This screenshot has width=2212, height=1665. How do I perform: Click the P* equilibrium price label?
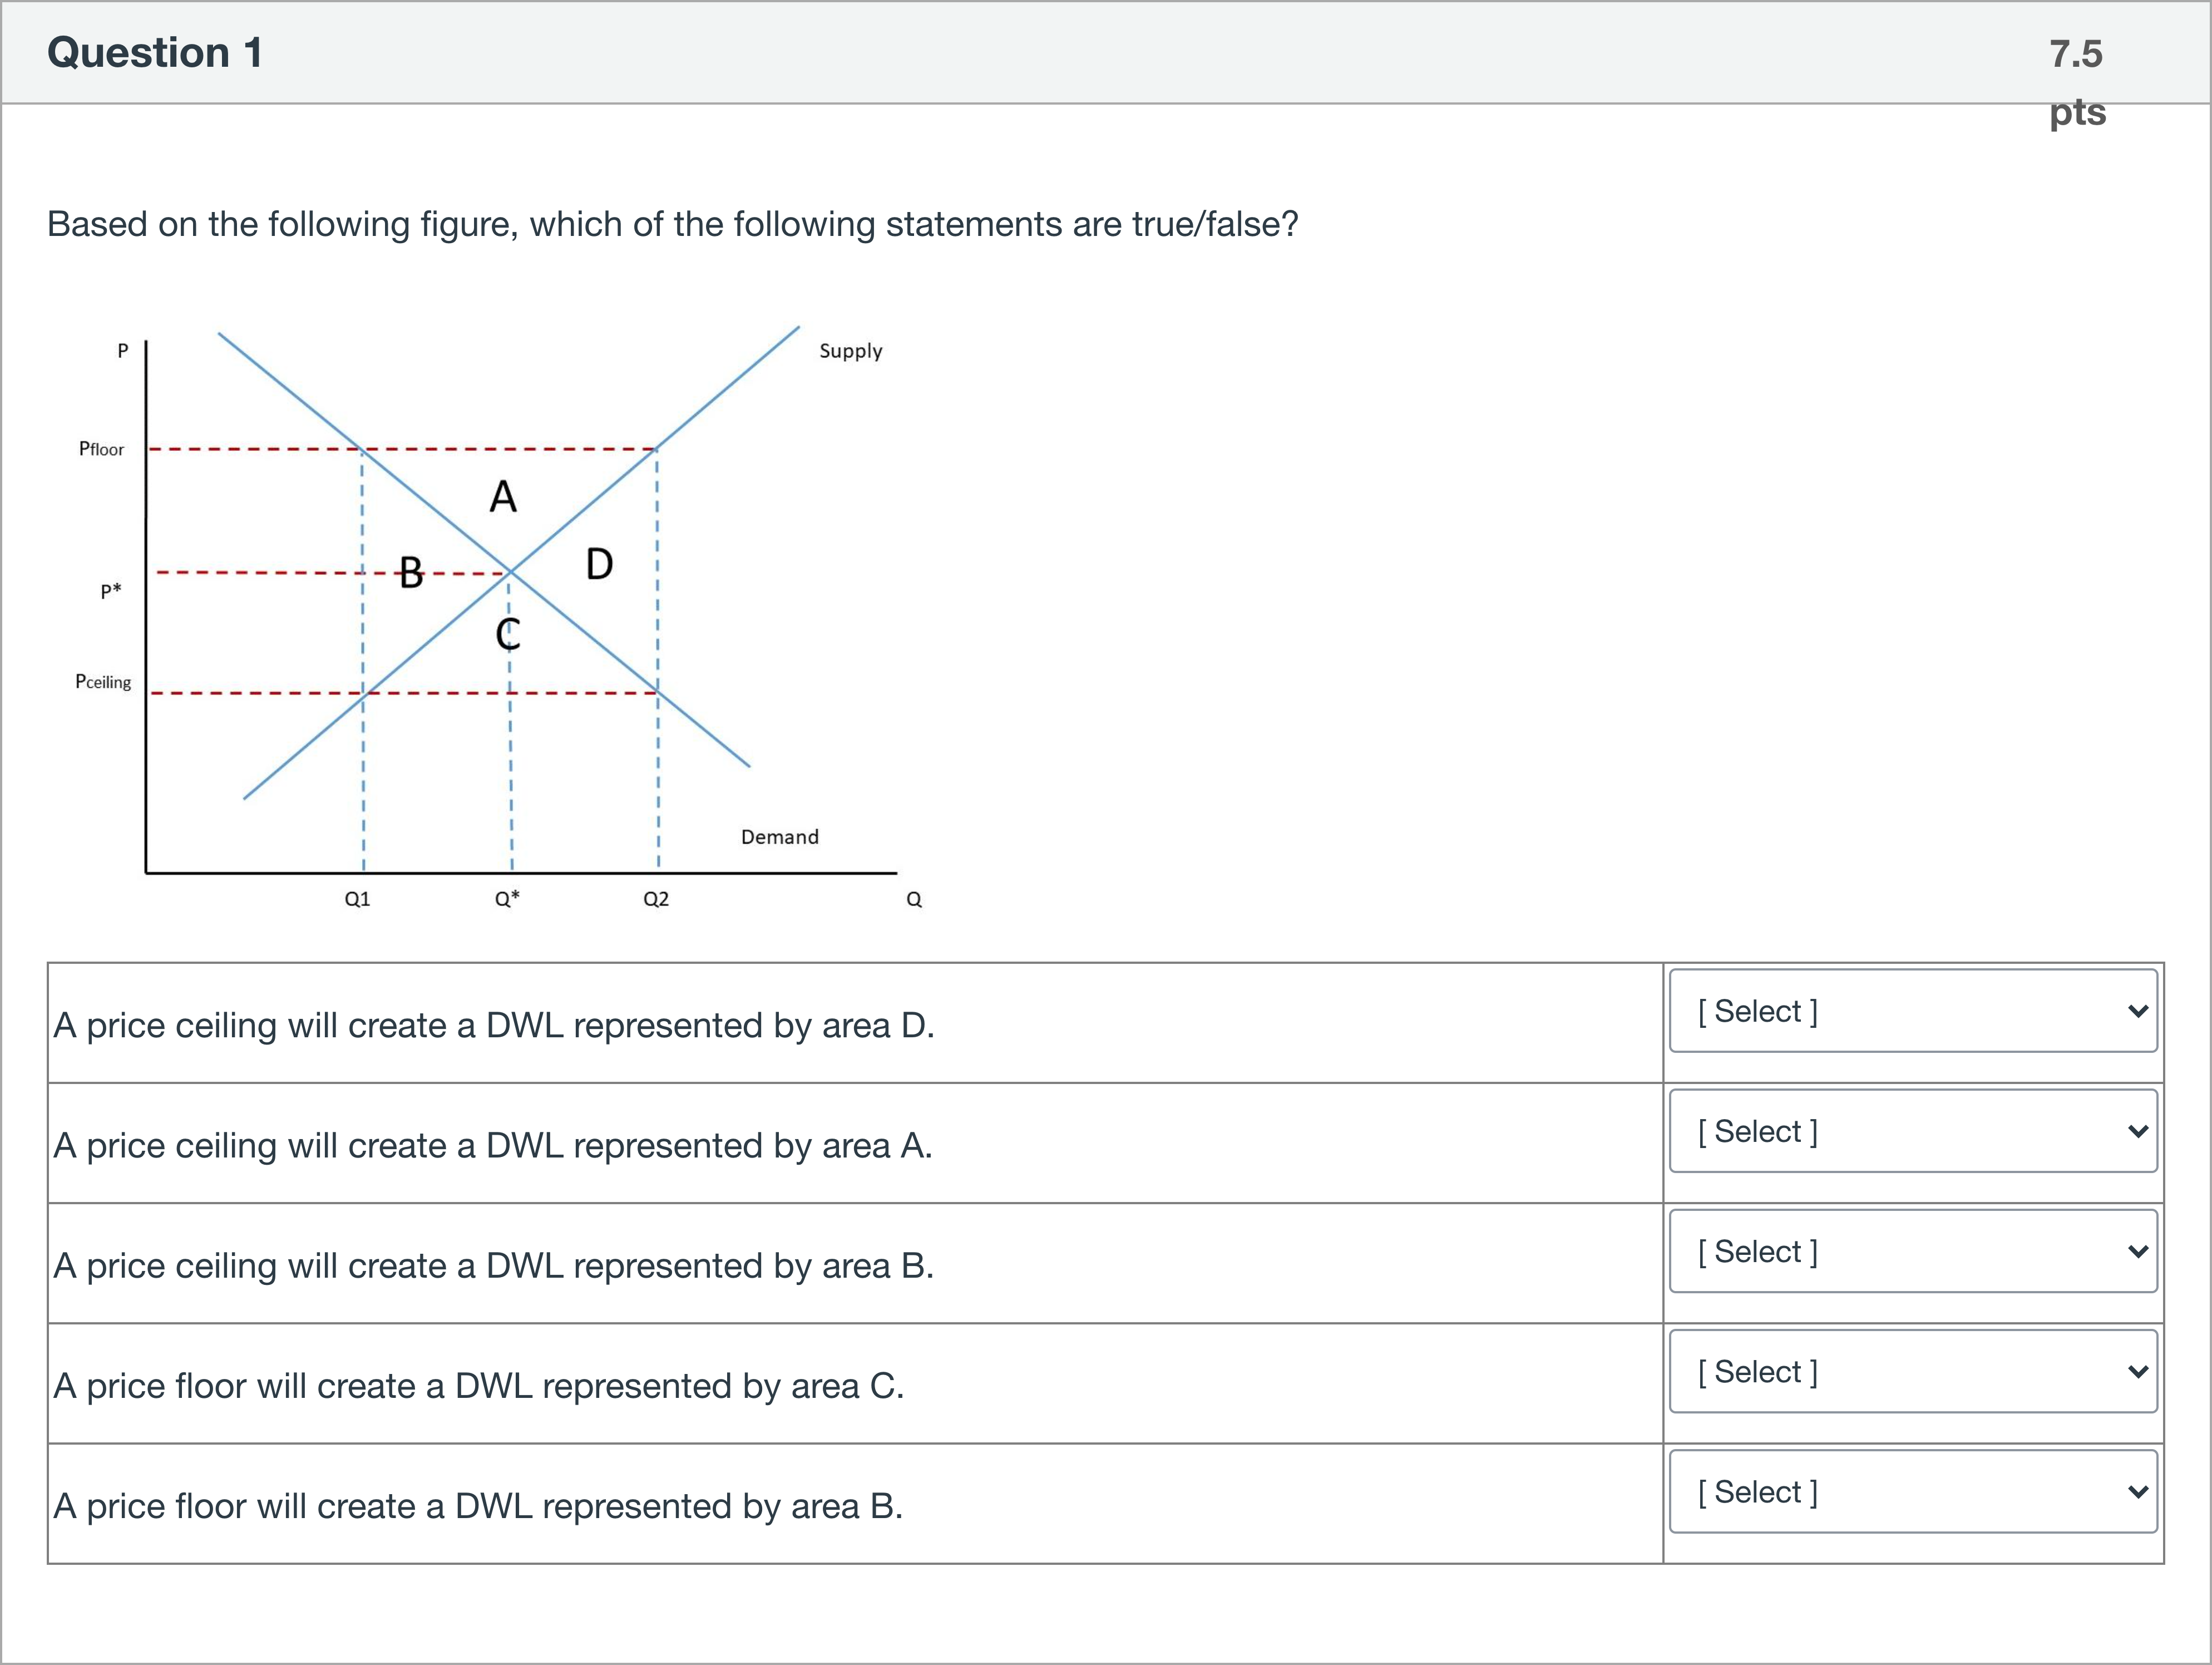coord(111,590)
